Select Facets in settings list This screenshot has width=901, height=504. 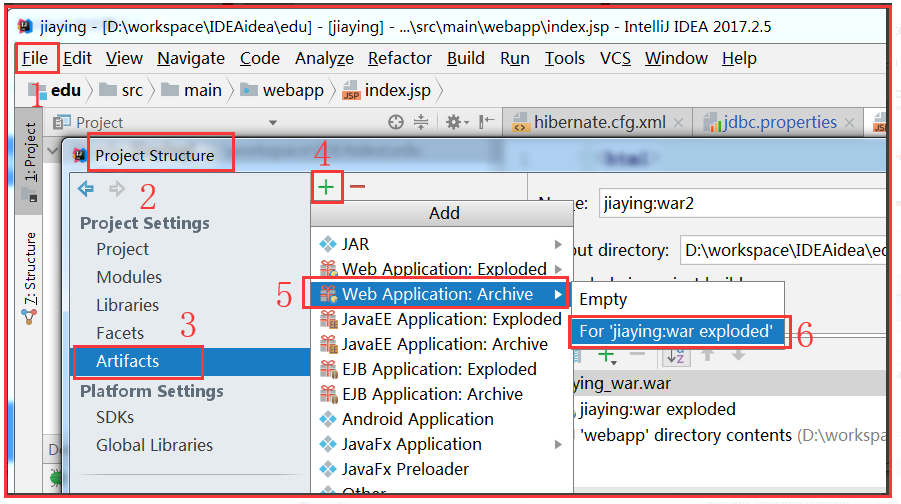pos(120,333)
